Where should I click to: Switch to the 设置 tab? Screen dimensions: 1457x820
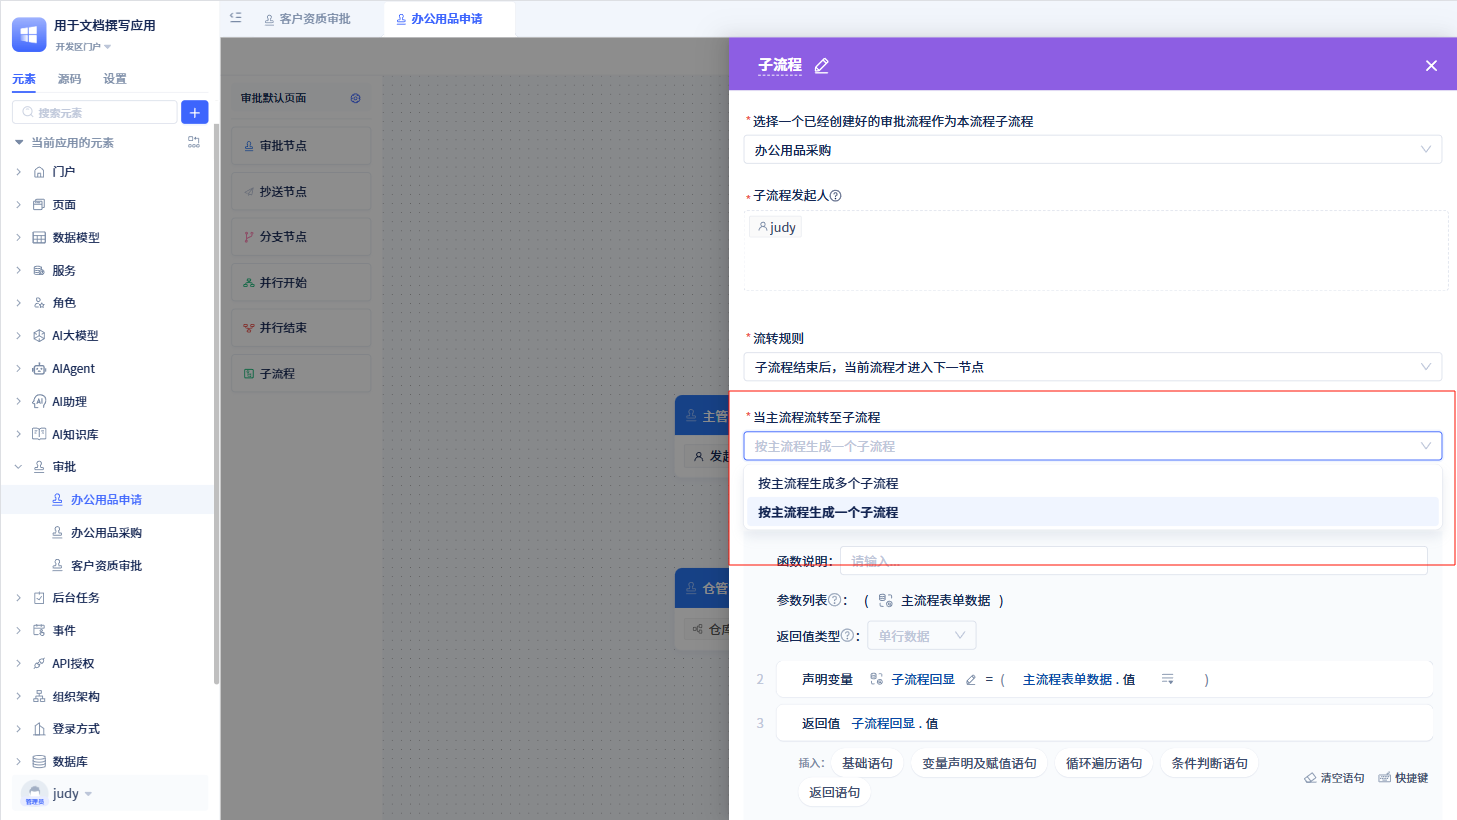pyautogui.click(x=115, y=79)
